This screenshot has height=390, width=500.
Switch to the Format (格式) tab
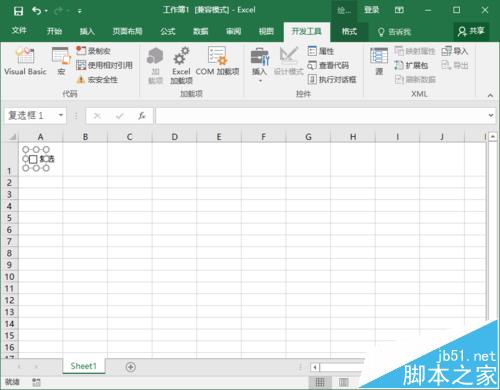click(x=349, y=32)
